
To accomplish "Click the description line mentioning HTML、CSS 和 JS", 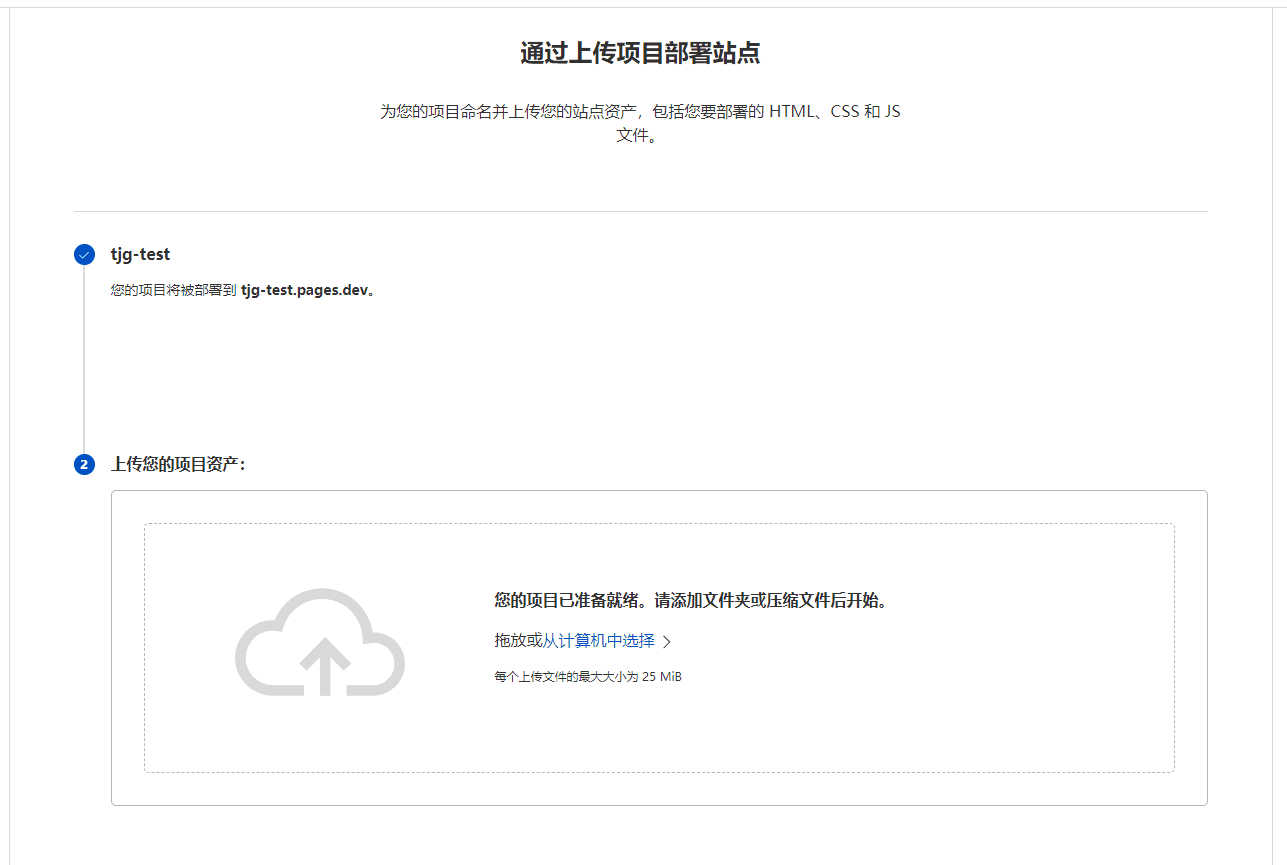I will [640, 112].
